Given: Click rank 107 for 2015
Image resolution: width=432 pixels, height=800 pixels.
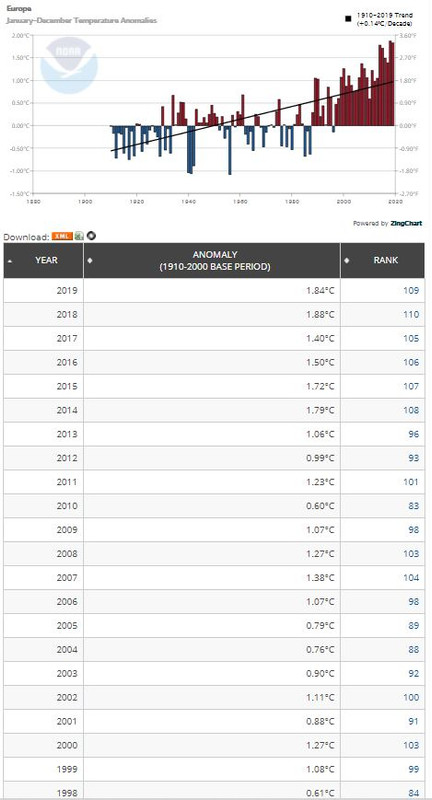Looking at the screenshot, I should pyautogui.click(x=411, y=387).
